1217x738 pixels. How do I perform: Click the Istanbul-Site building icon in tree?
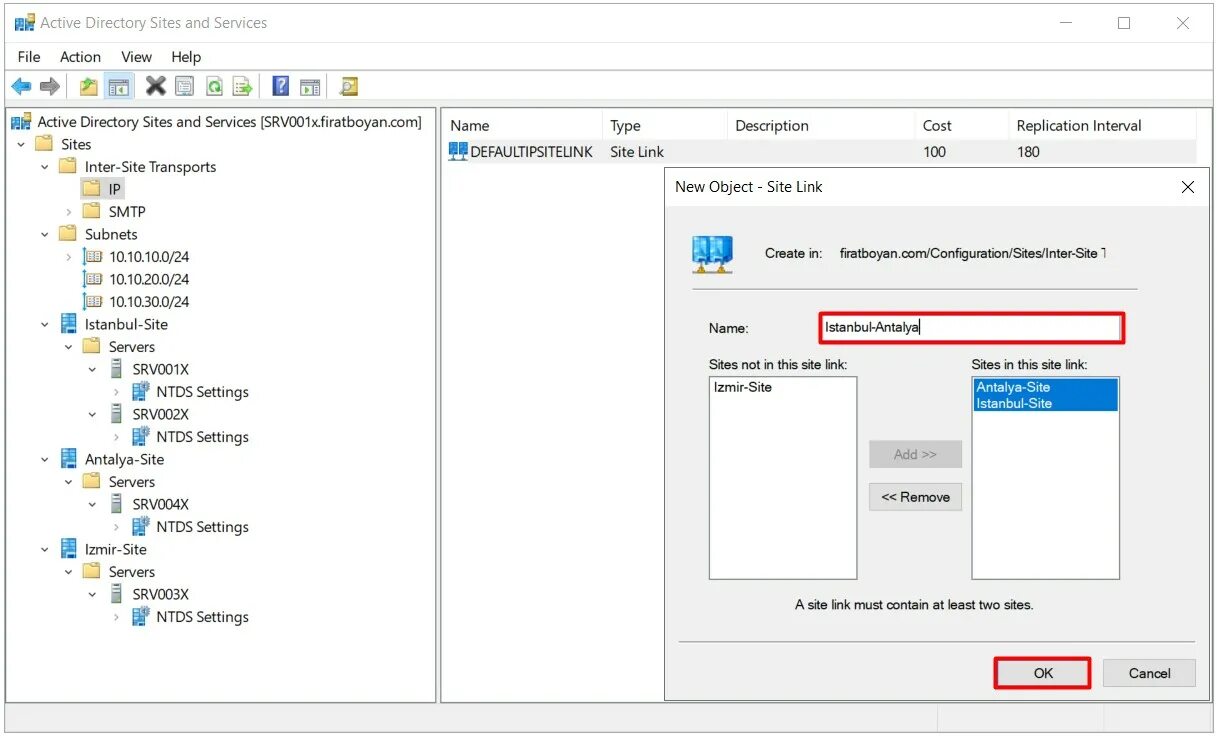[69, 324]
